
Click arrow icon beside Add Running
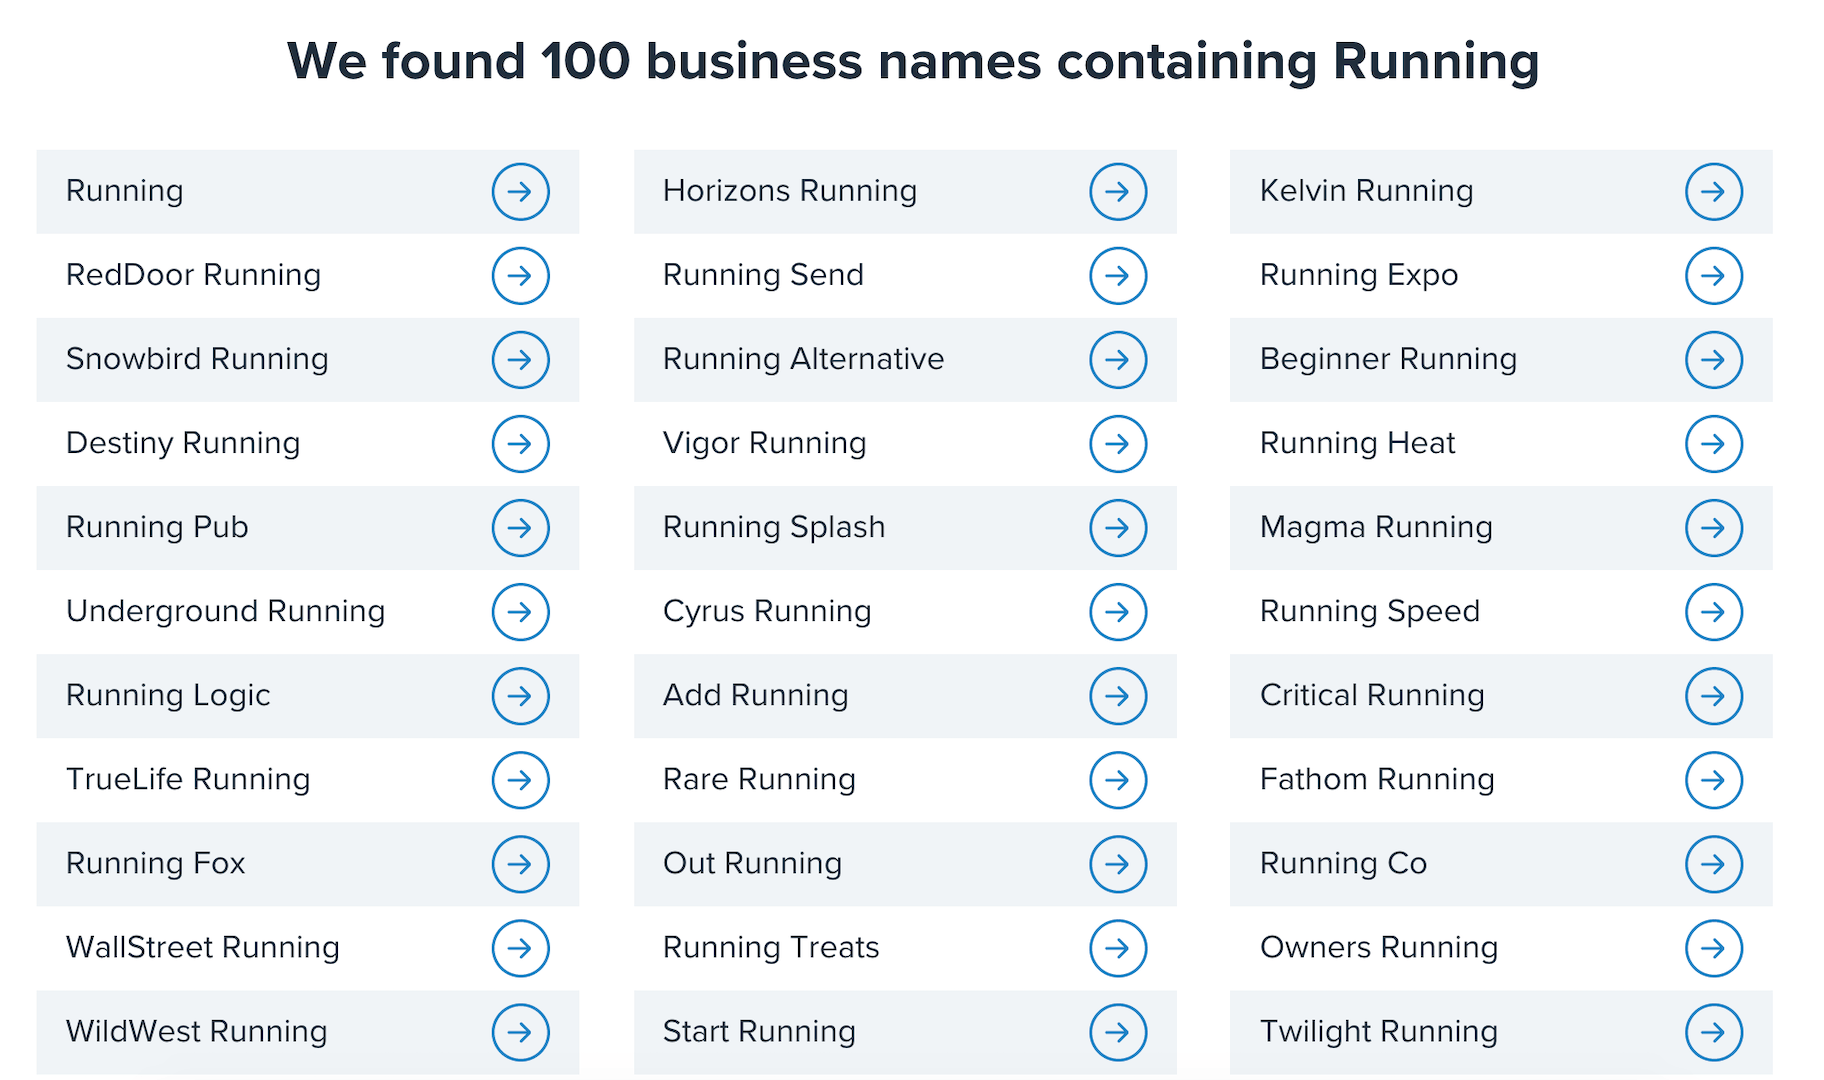pyautogui.click(x=1117, y=696)
